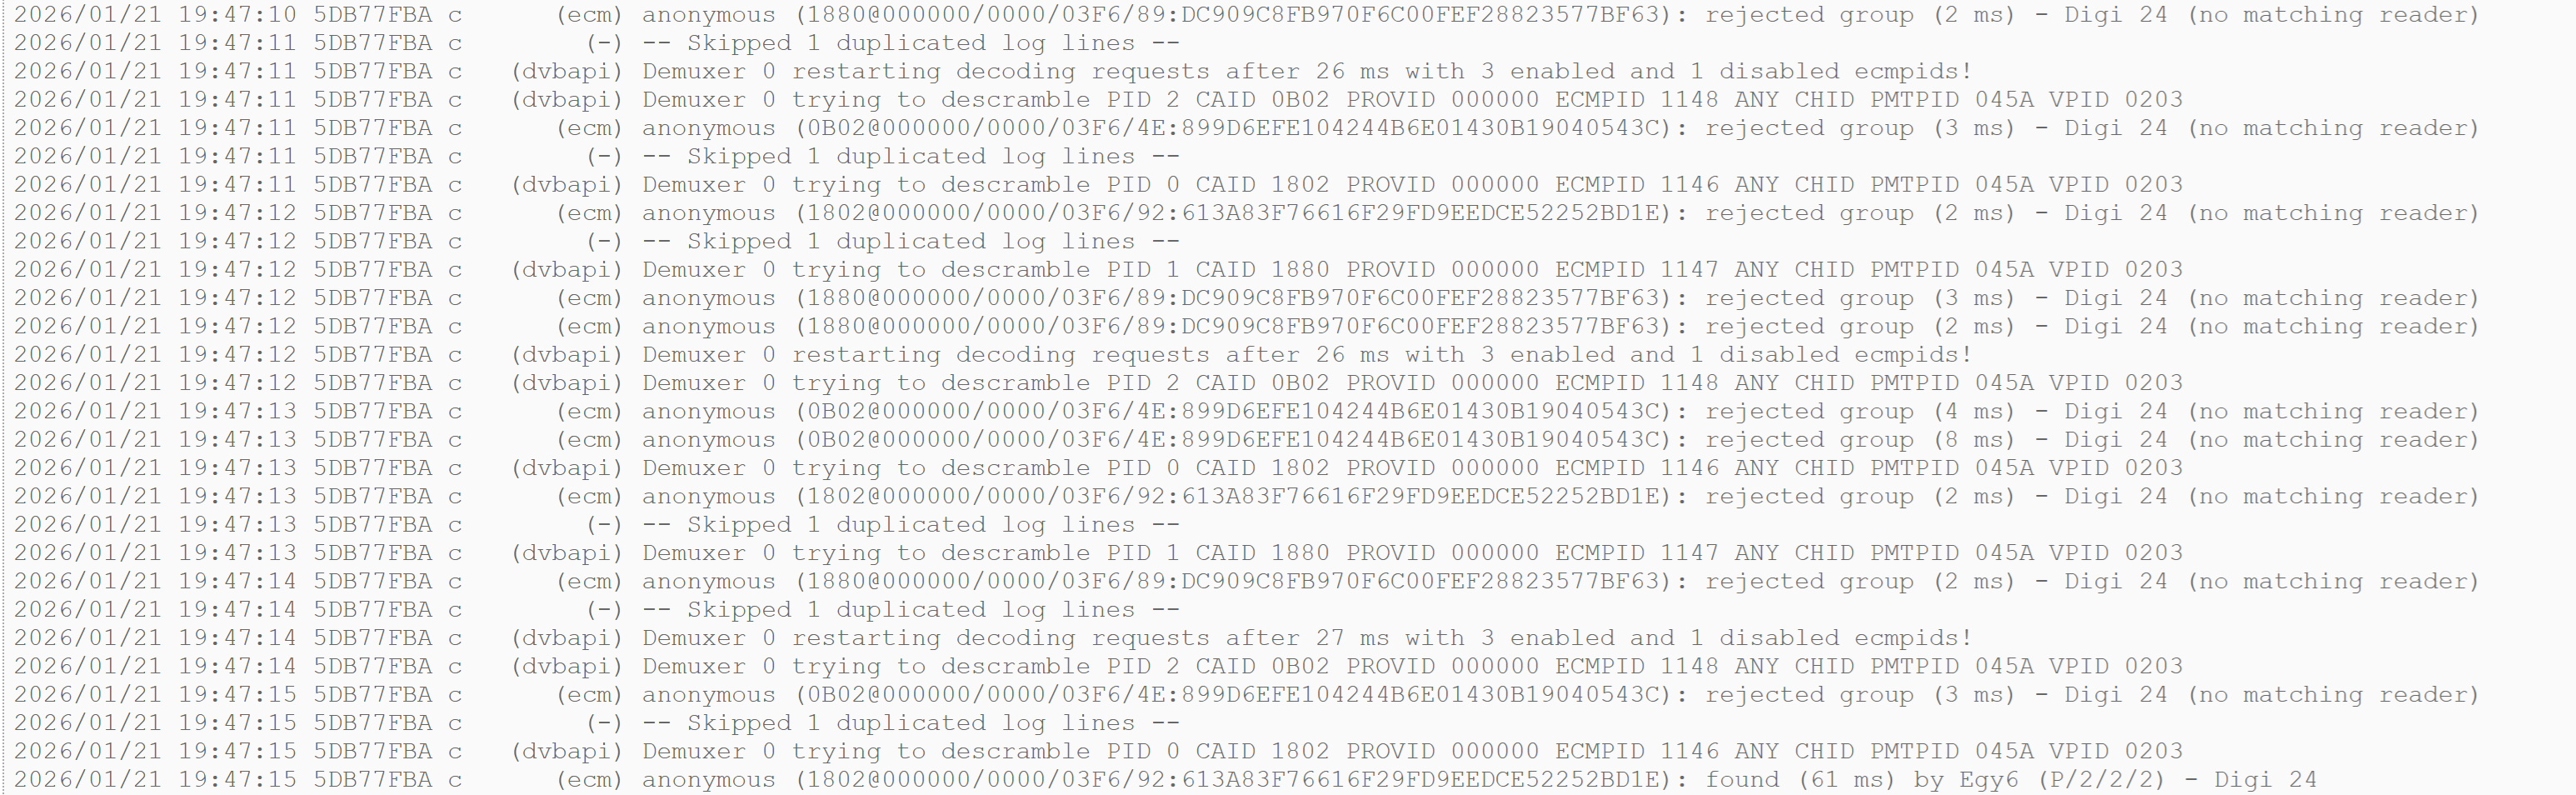Select the 19:47:13 Skipped duplicated lines entry
Image resolution: width=2576 pixels, height=795 pixels.
(597, 525)
